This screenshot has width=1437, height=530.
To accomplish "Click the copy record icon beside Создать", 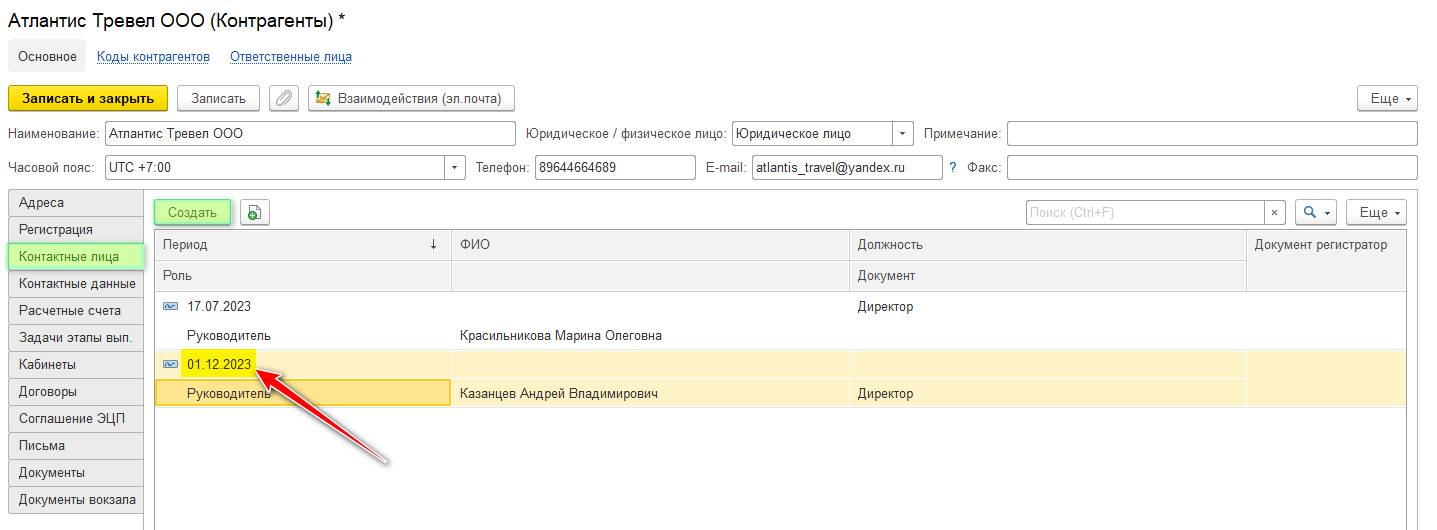I will [255, 212].
